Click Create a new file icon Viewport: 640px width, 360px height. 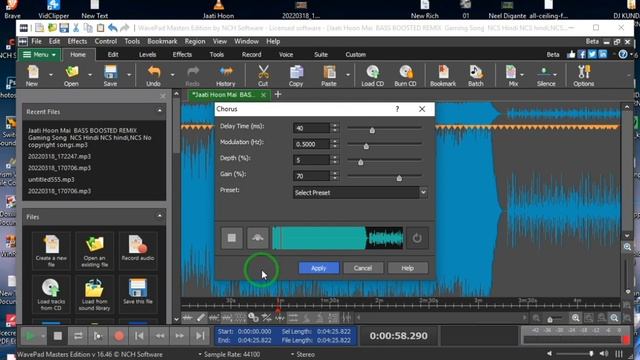51,250
